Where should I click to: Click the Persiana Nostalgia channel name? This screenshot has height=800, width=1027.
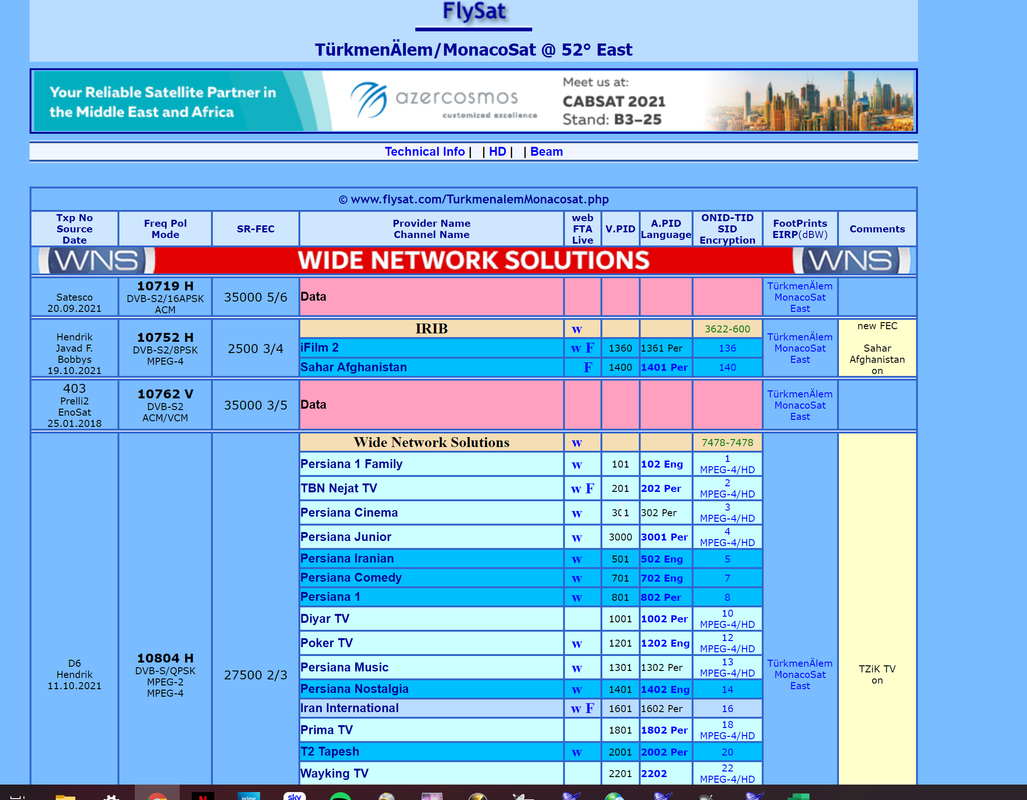354,689
